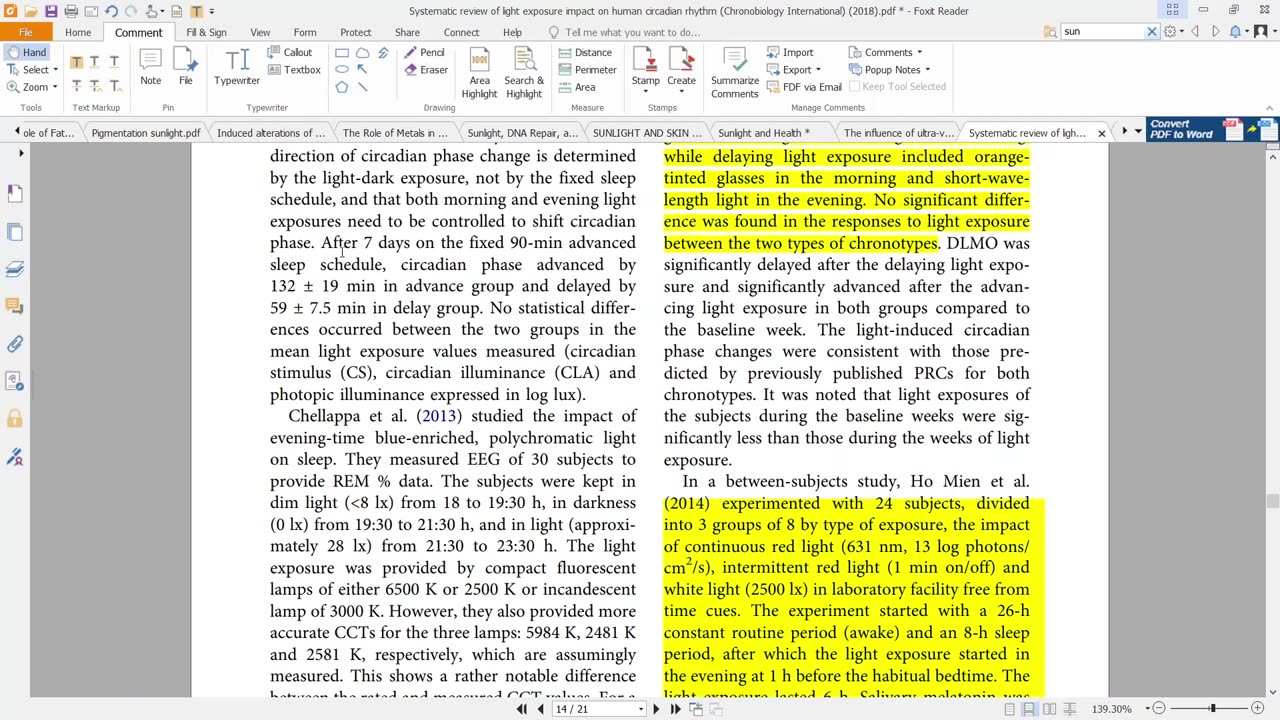
Task: Switch to the Fill & Sign tab
Action: pos(206,32)
